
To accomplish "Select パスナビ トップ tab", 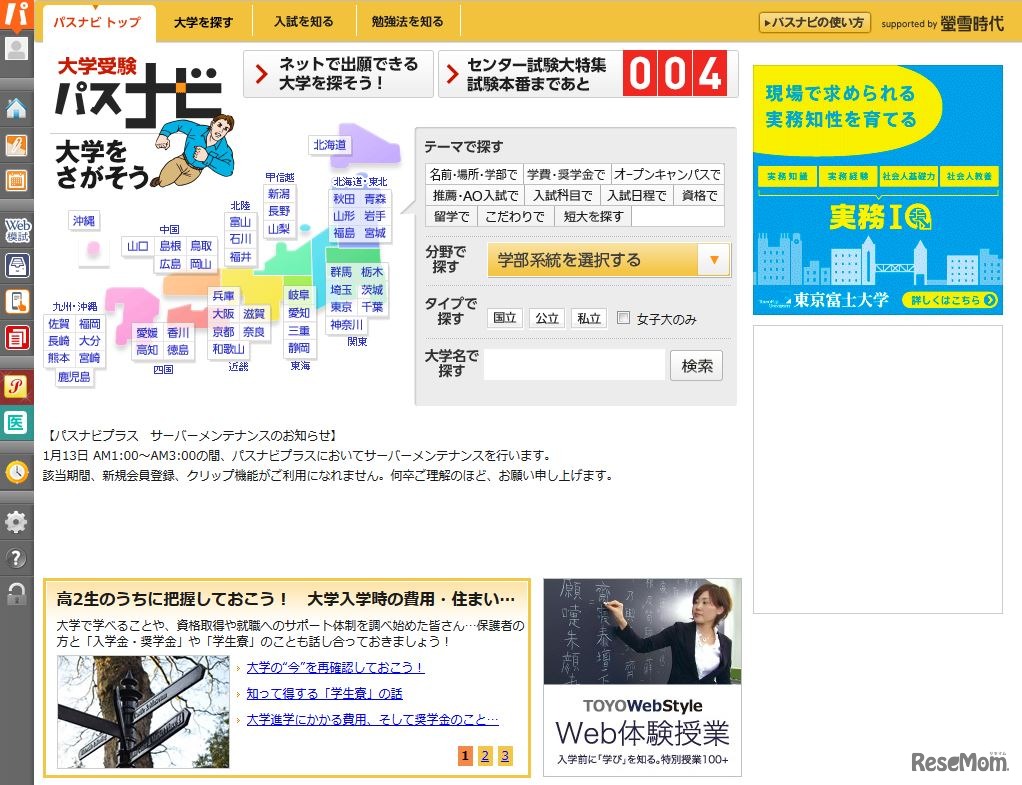I will pyautogui.click(x=97, y=22).
